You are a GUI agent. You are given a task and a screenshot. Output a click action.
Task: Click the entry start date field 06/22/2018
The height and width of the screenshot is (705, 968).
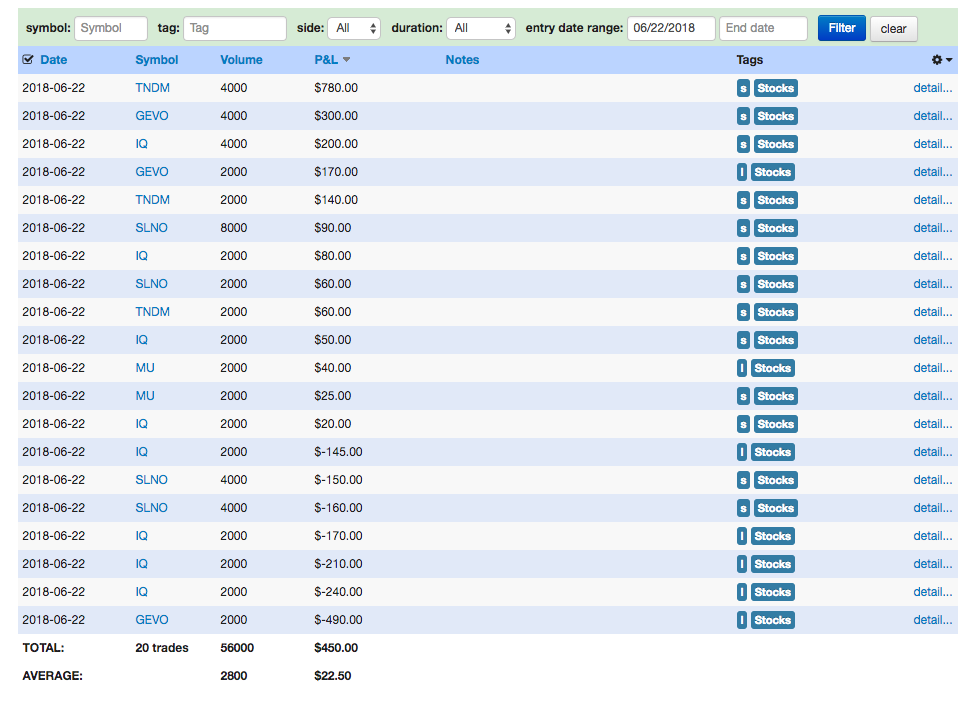pyautogui.click(x=671, y=28)
